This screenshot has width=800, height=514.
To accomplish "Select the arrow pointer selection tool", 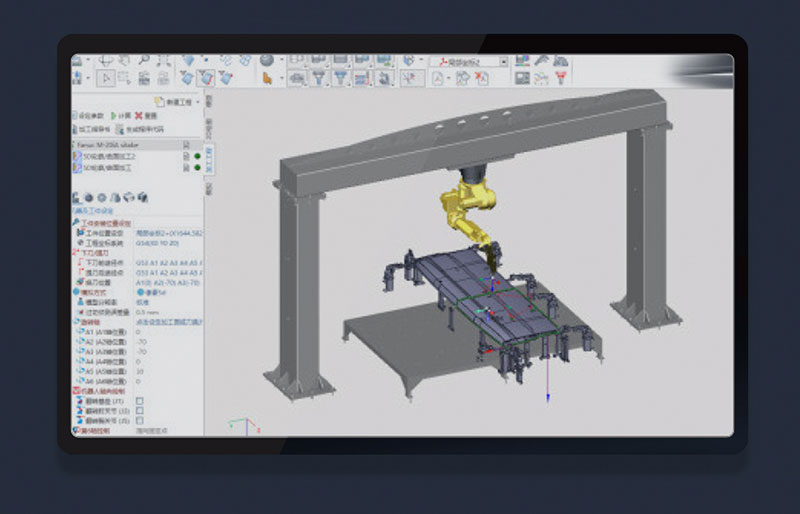I will click(107, 78).
